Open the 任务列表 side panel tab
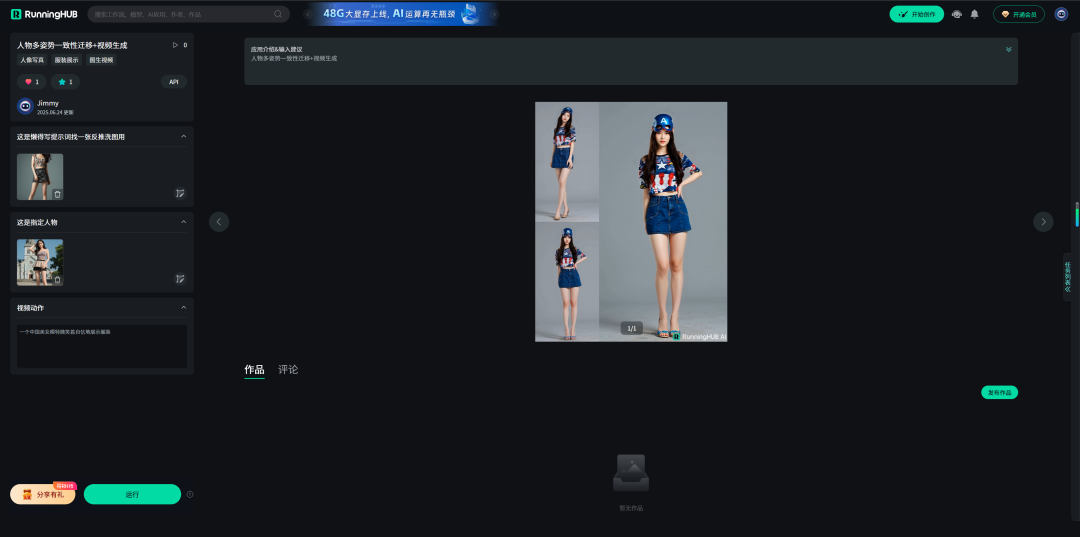This screenshot has width=1080, height=537. pyautogui.click(x=1068, y=277)
